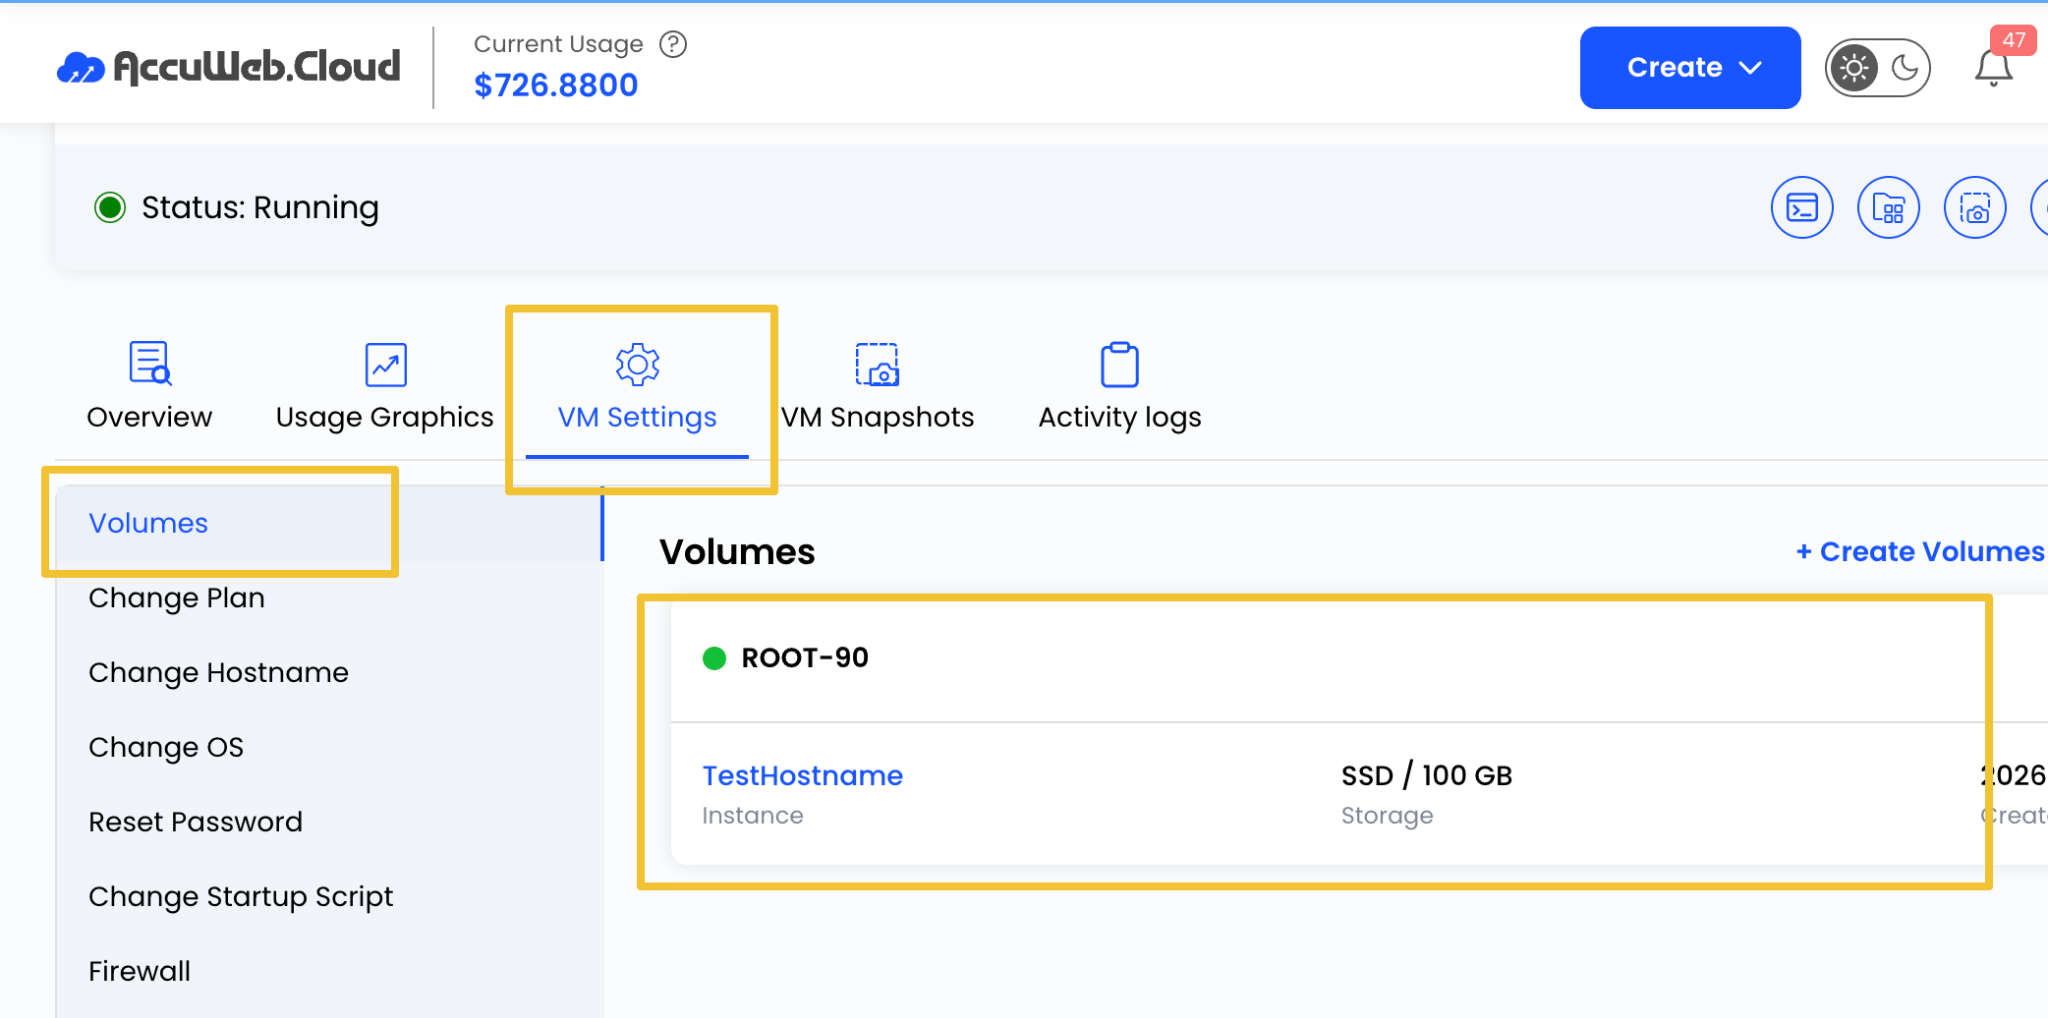
Task: Open the TestHostname instance link
Action: pyautogui.click(x=802, y=775)
